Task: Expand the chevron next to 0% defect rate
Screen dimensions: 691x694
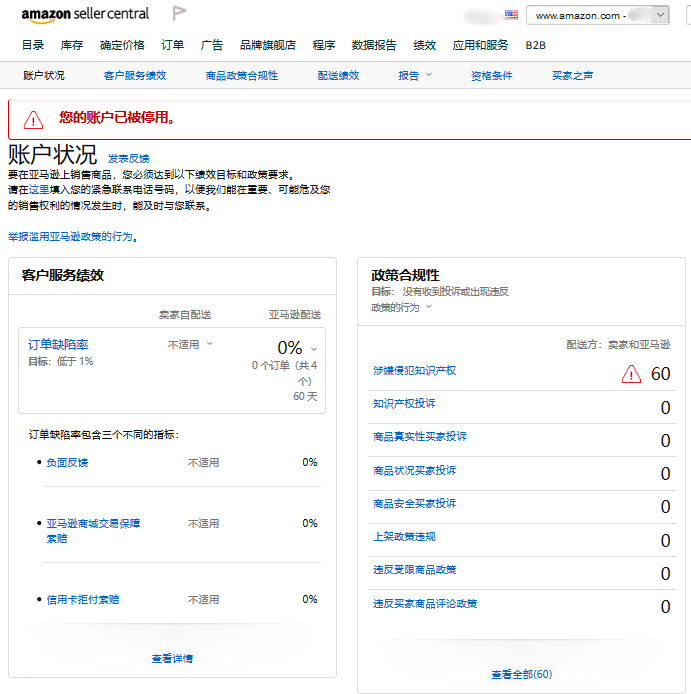Action: click(314, 349)
